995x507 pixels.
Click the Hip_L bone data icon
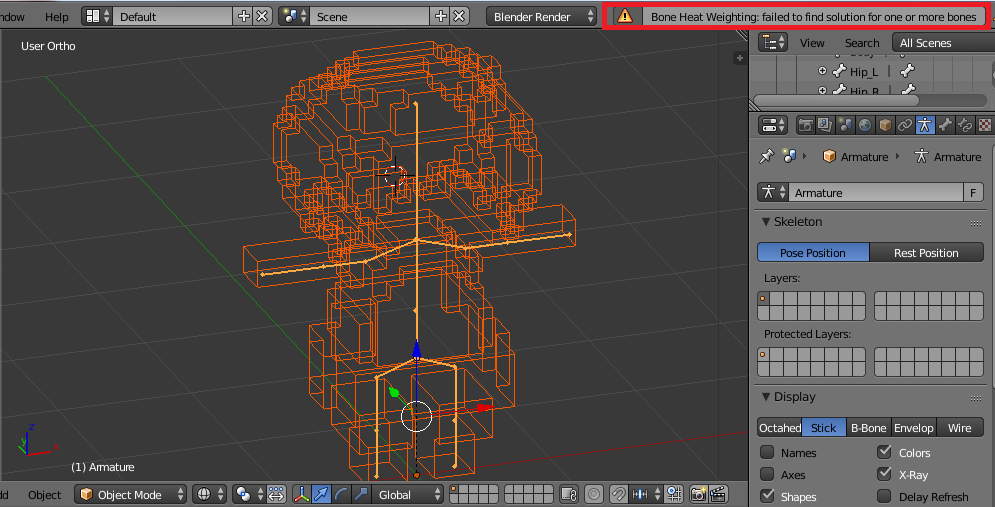tap(908, 71)
